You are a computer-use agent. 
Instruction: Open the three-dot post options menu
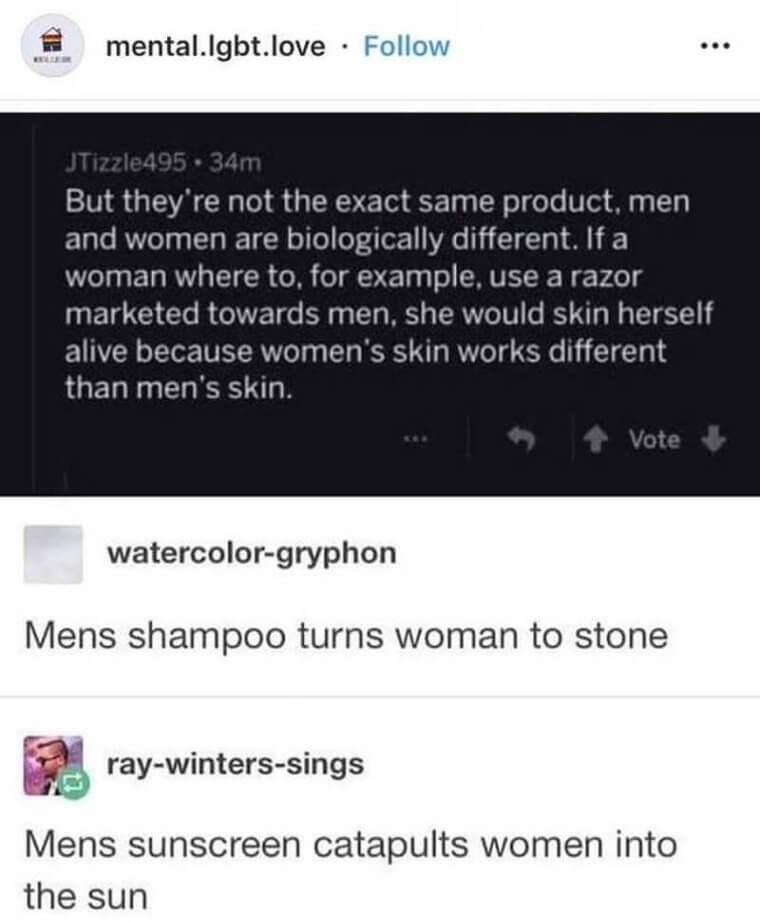pos(715,46)
